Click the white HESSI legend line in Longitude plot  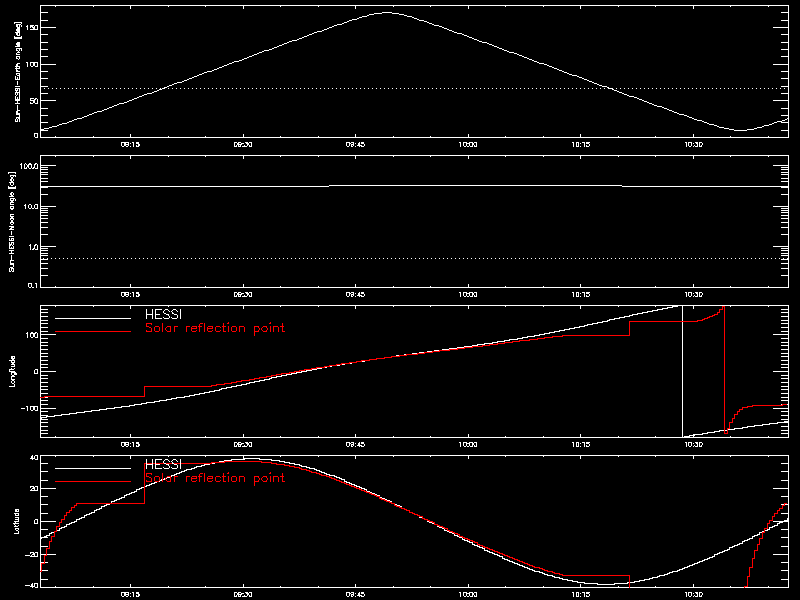(93, 318)
